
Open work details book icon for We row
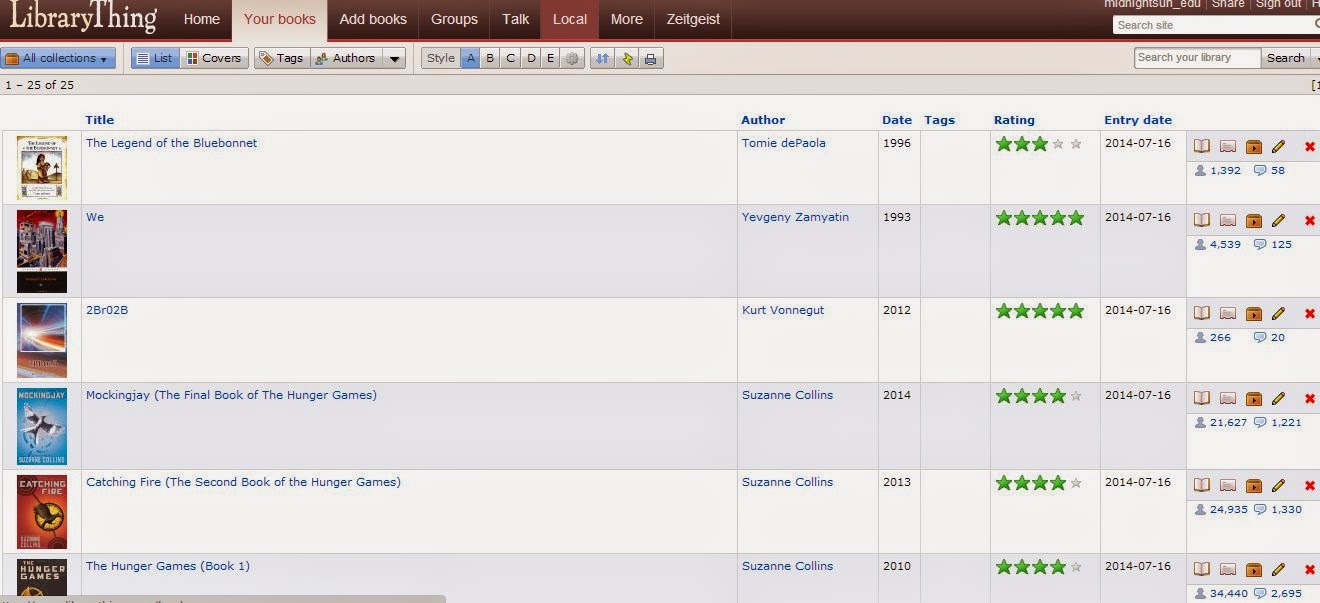click(x=1202, y=220)
